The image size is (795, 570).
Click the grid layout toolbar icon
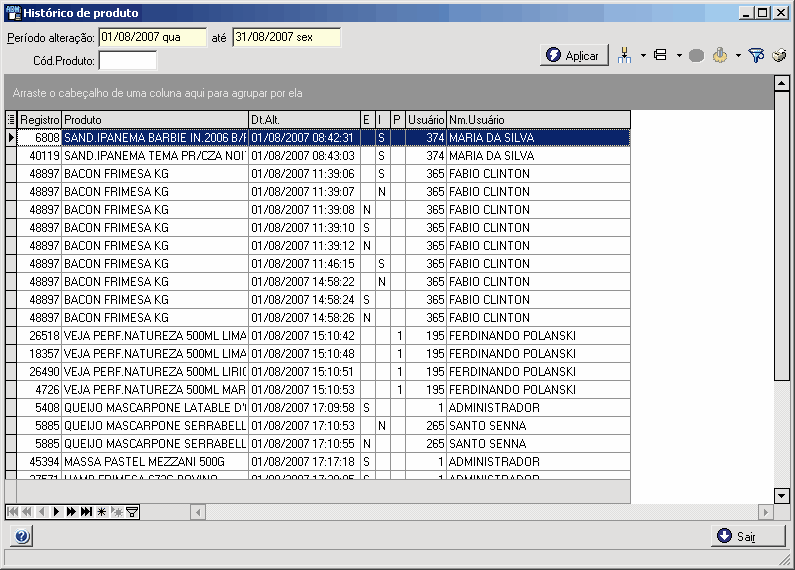pyautogui.click(x=660, y=55)
